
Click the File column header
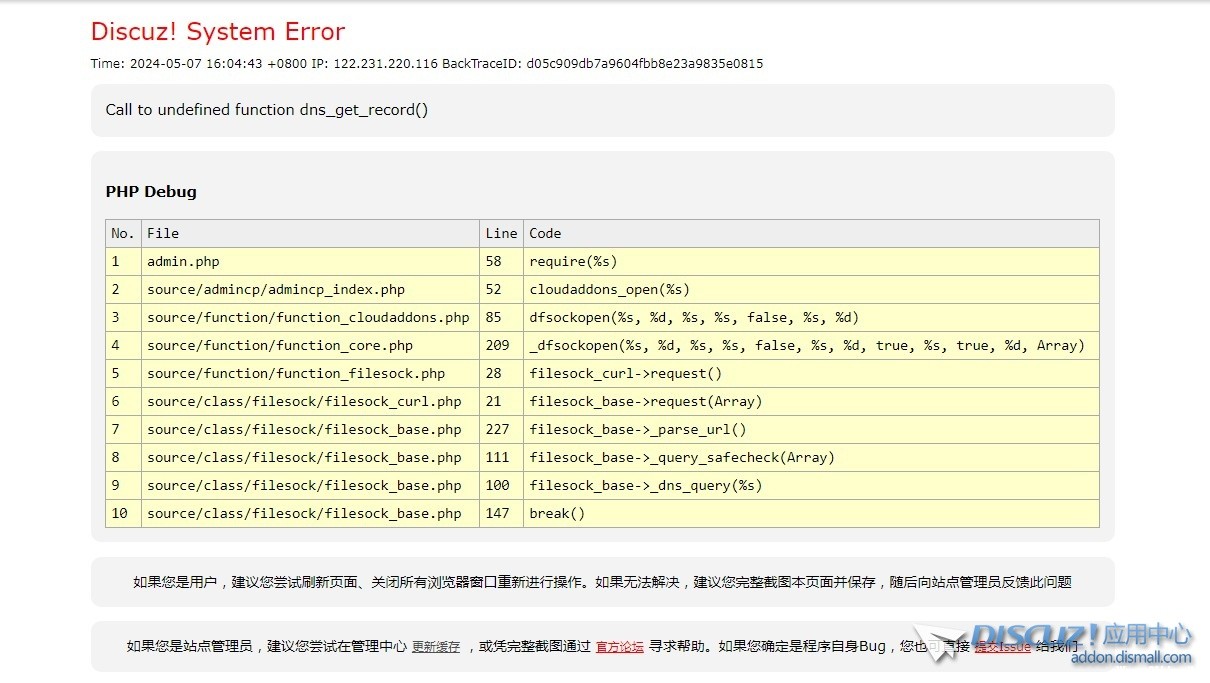point(163,234)
